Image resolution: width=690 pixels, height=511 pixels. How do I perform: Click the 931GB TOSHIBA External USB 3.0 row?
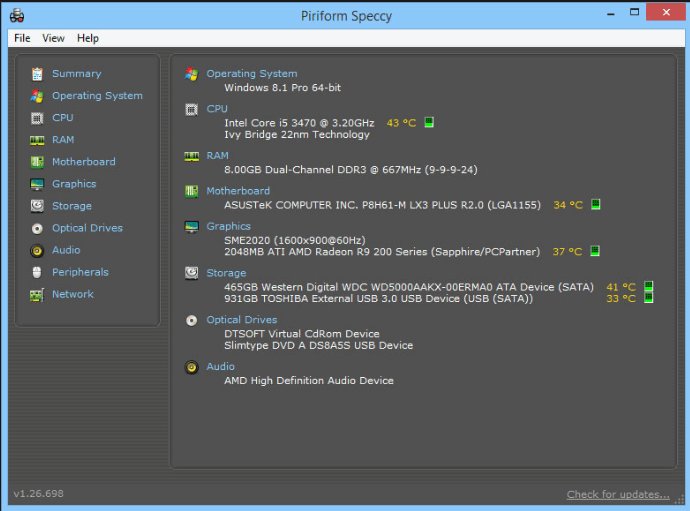pos(378,298)
